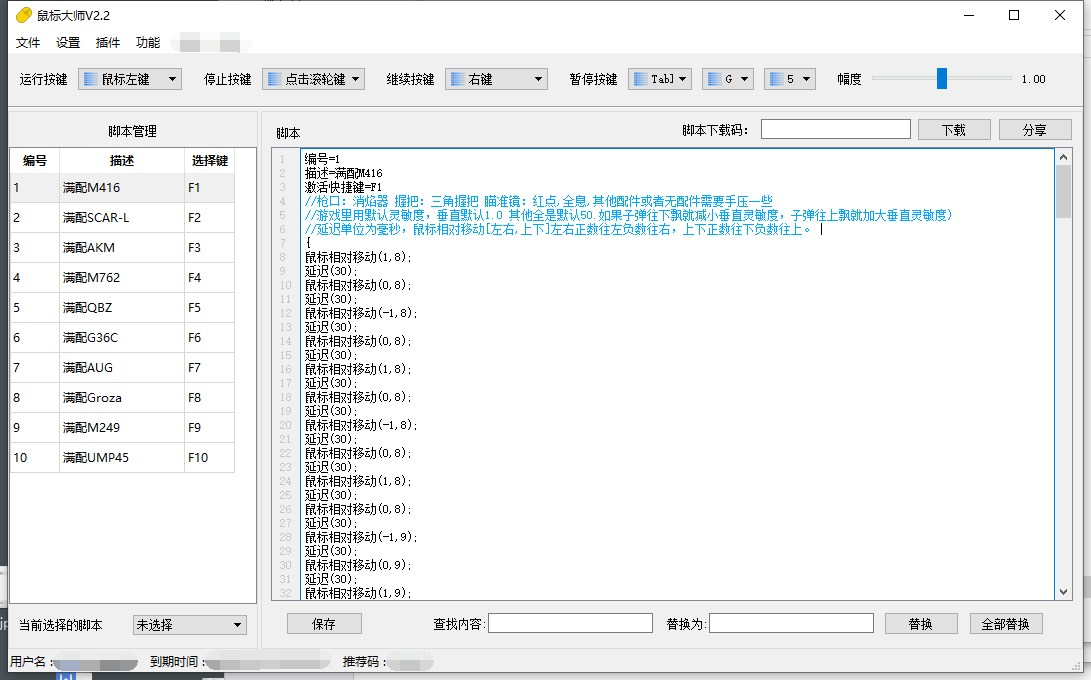Viewport: 1091px width, 680px height.
Task: Select script row 满配SCAR-L
Action: pos(122,218)
